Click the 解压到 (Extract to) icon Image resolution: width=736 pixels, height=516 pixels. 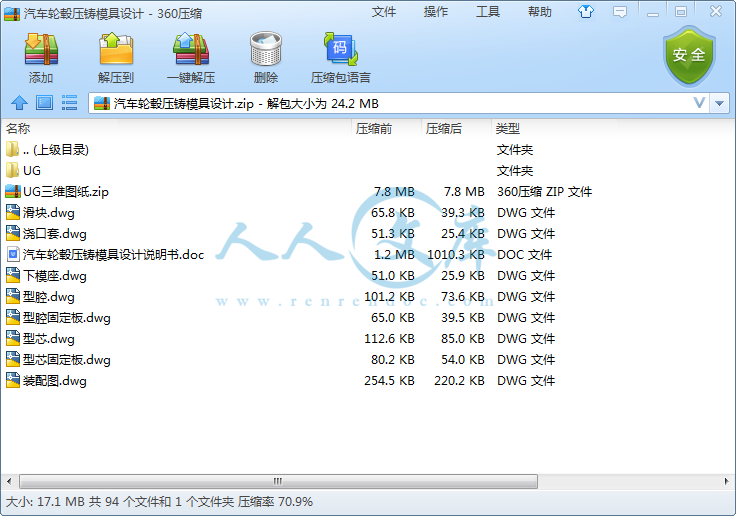[x=116, y=48]
